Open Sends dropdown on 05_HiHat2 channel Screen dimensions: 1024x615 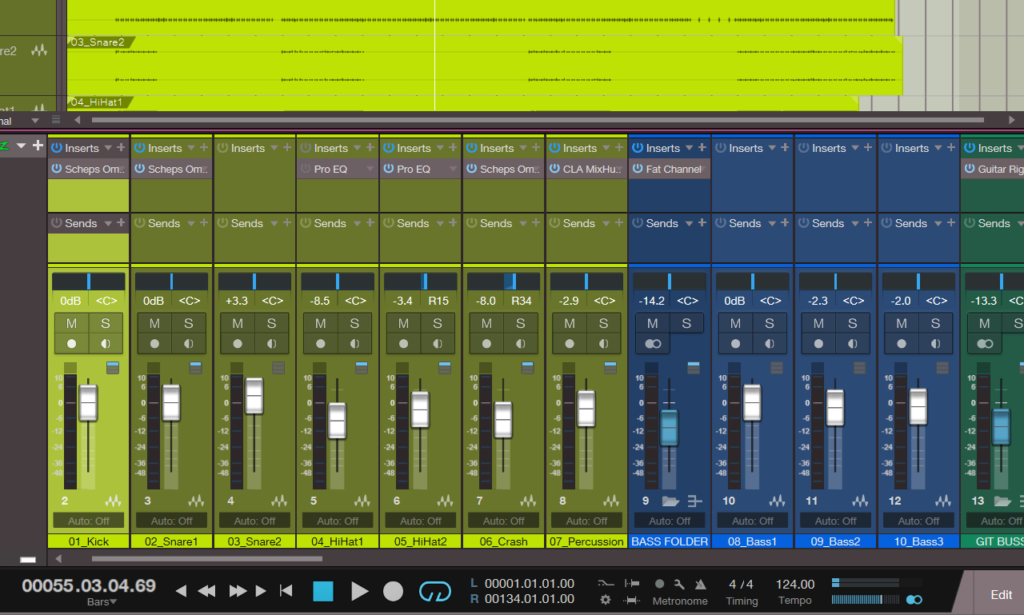click(x=436, y=223)
